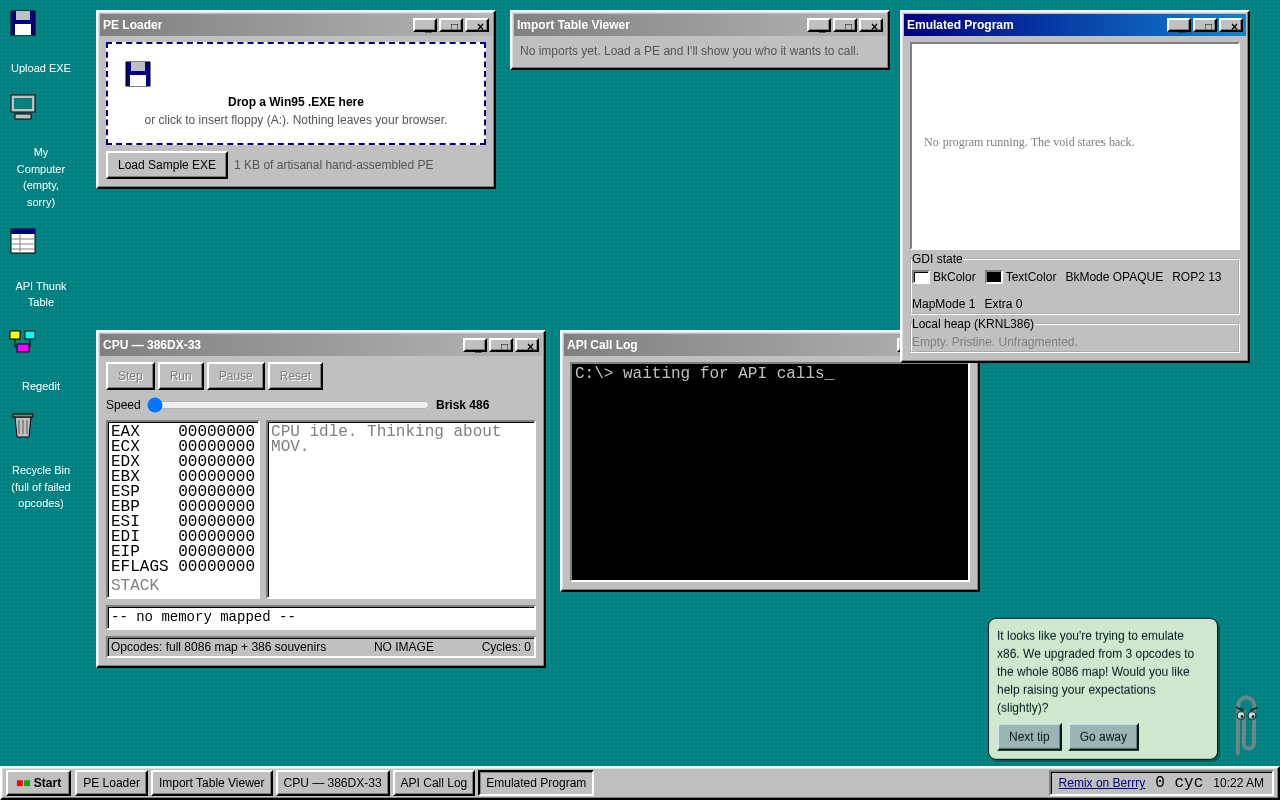The image size is (1280, 800).
Task: Click the API Call Log console area
Action: [x=770, y=472]
